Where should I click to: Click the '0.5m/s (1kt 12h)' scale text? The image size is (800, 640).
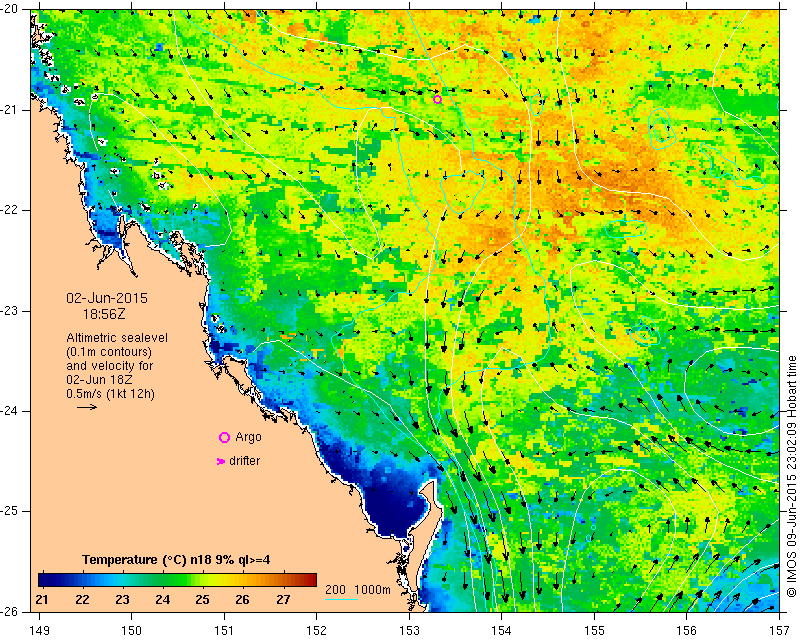(111, 393)
